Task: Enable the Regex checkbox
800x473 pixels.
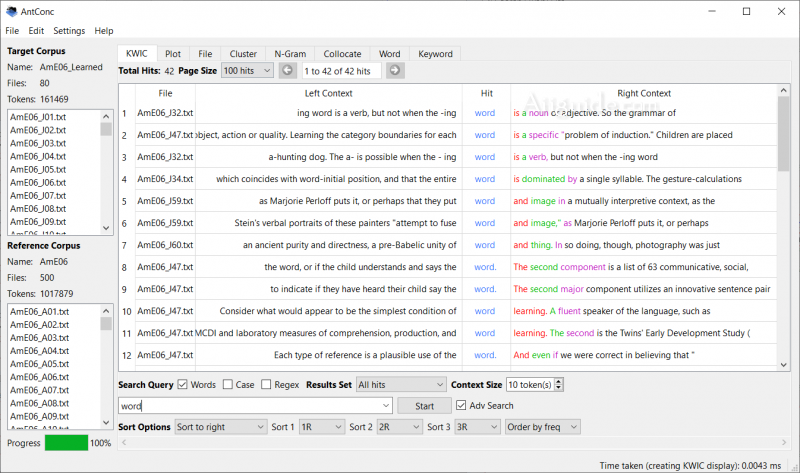Action: point(266,384)
